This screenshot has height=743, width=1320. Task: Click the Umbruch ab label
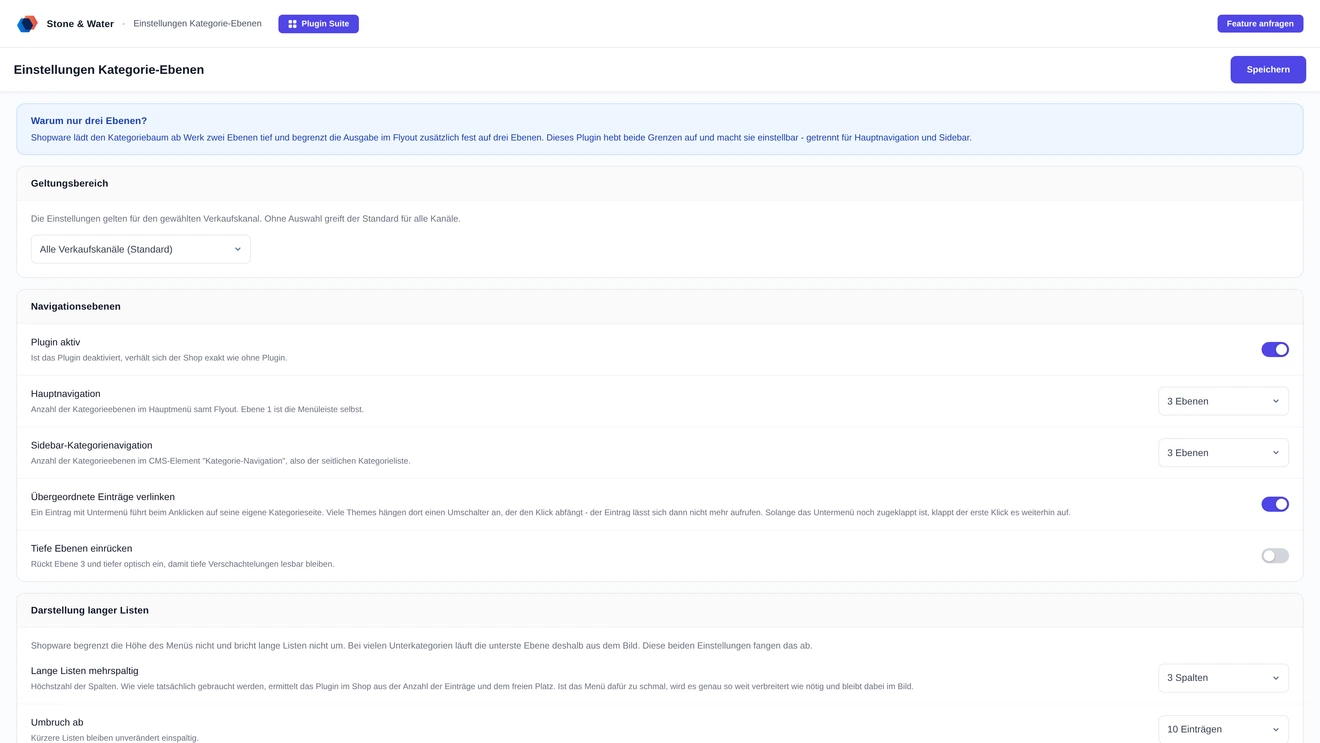57,722
